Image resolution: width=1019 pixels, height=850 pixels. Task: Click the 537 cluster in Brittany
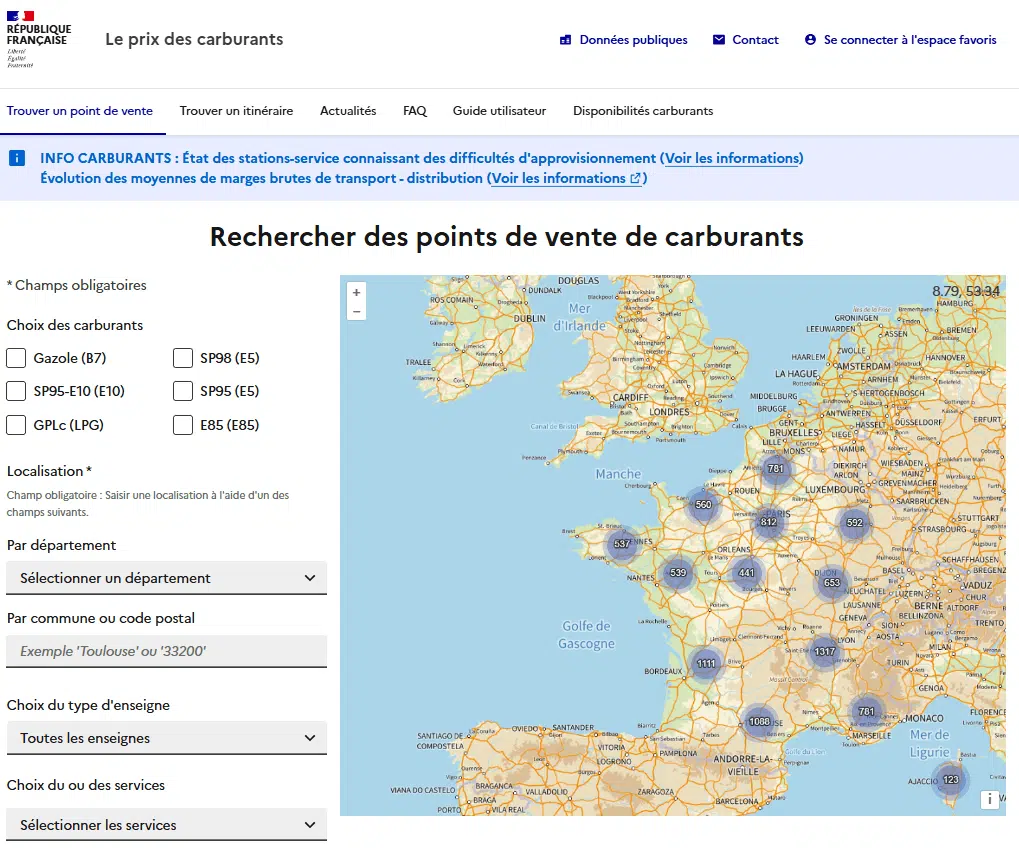click(622, 543)
